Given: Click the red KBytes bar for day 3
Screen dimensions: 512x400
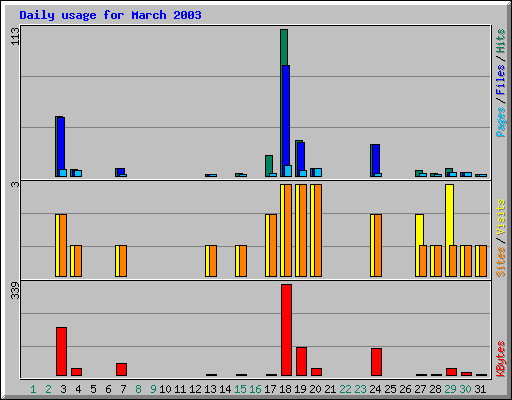Looking at the screenshot, I should point(61,352).
